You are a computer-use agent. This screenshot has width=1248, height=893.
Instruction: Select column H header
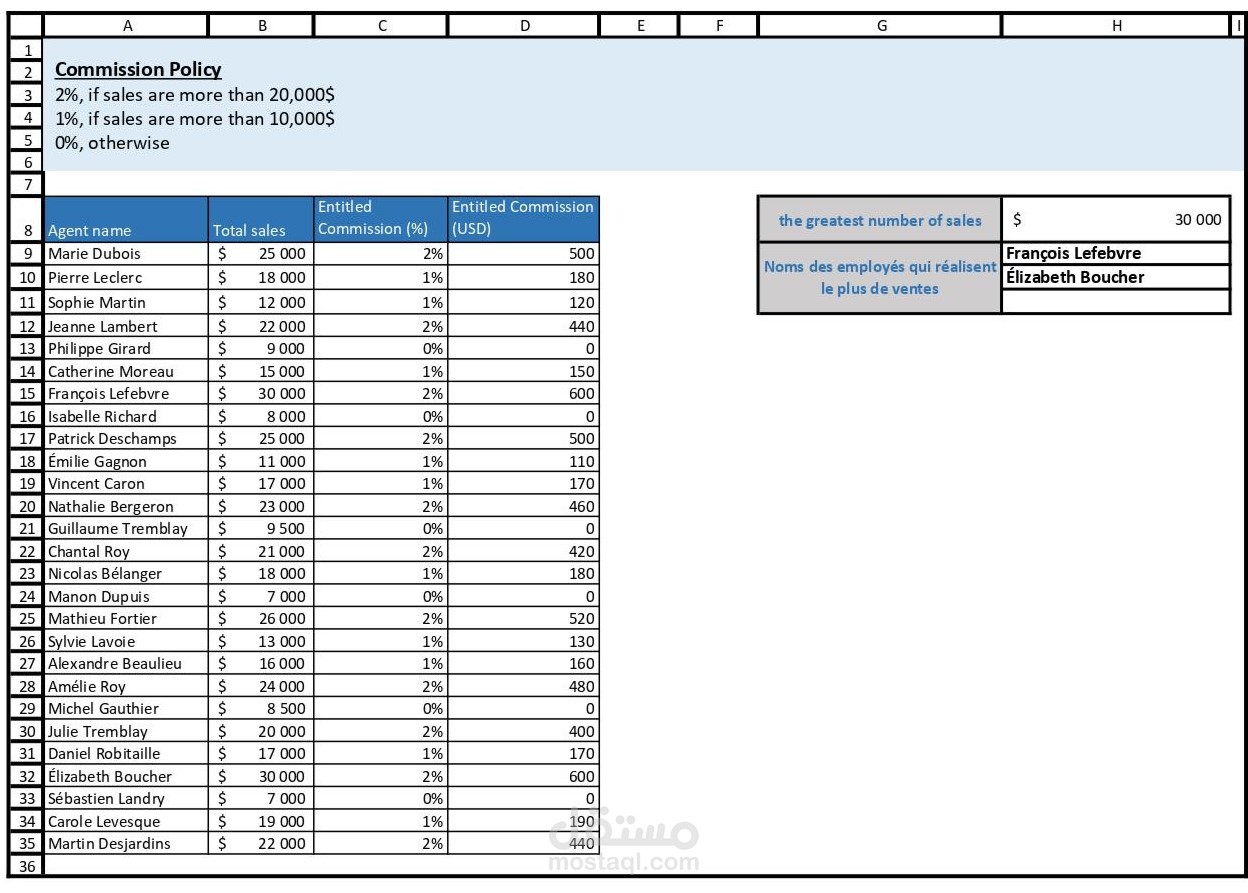(1117, 27)
